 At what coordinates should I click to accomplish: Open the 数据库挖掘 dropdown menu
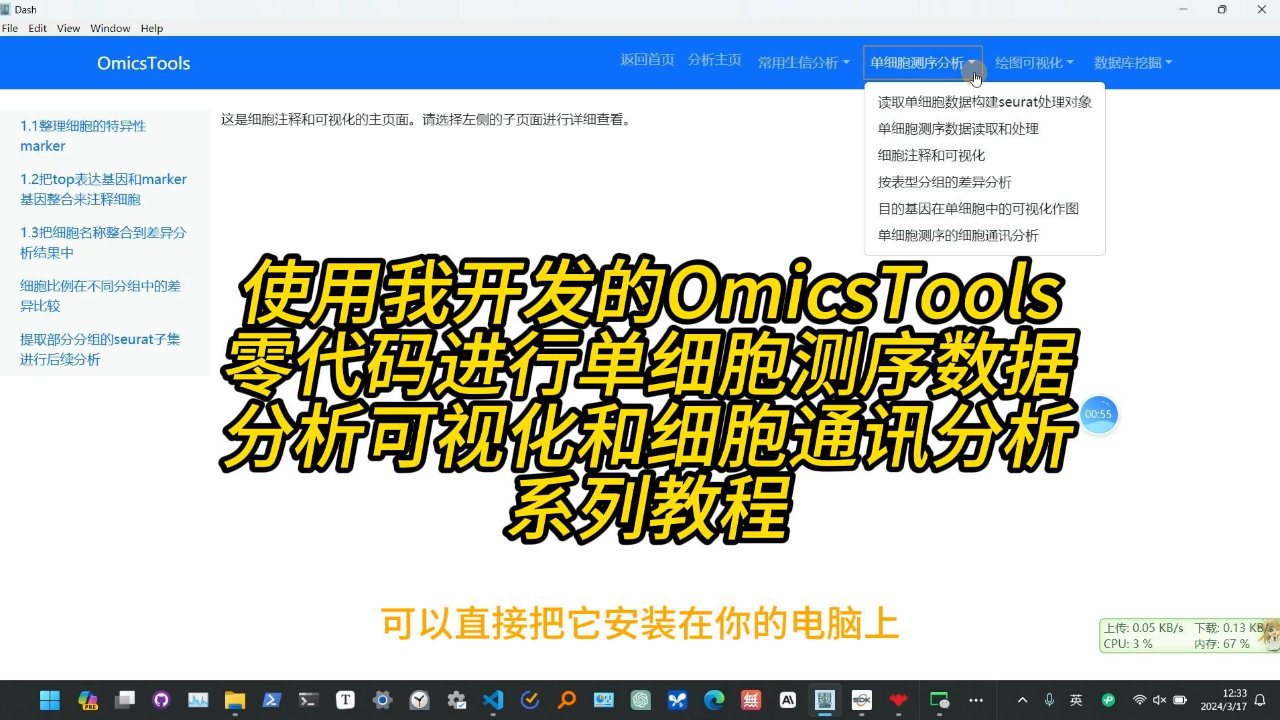pos(1133,63)
